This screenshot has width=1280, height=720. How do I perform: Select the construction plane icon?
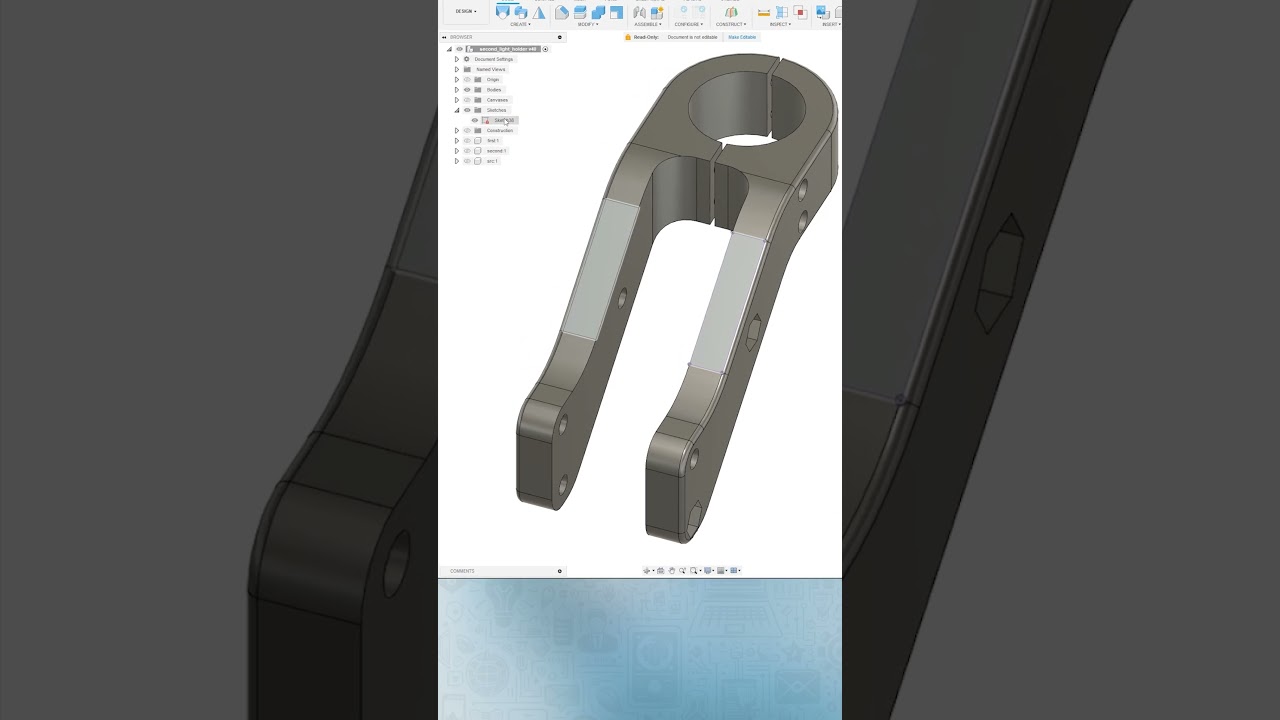click(x=731, y=12)
